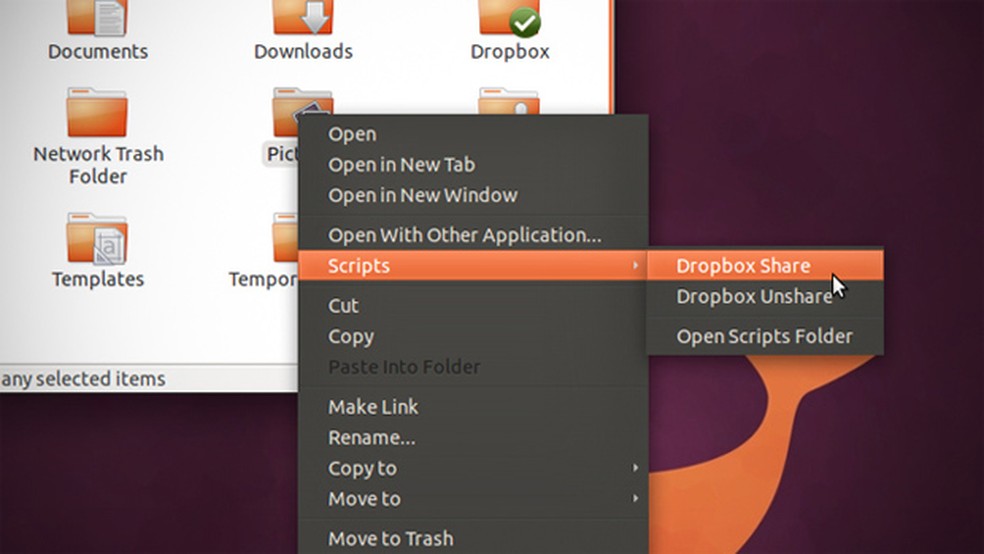Click the Downloads folder label
This screenshot has width=984, height=554.
[303, 51]
